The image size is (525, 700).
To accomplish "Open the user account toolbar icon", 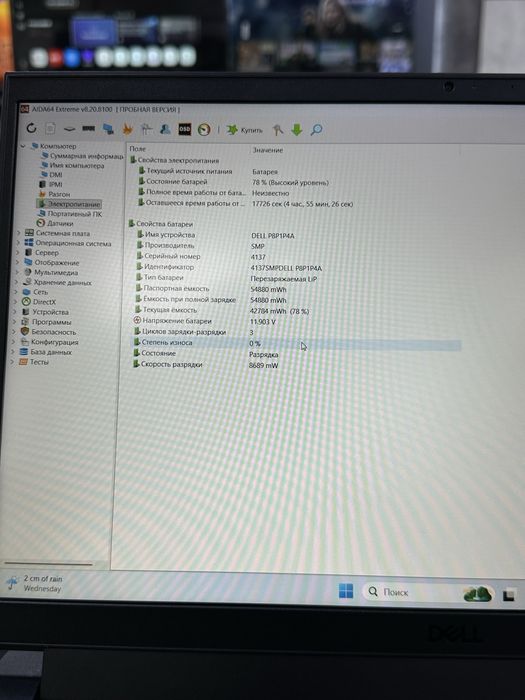I will click(165, 129).
